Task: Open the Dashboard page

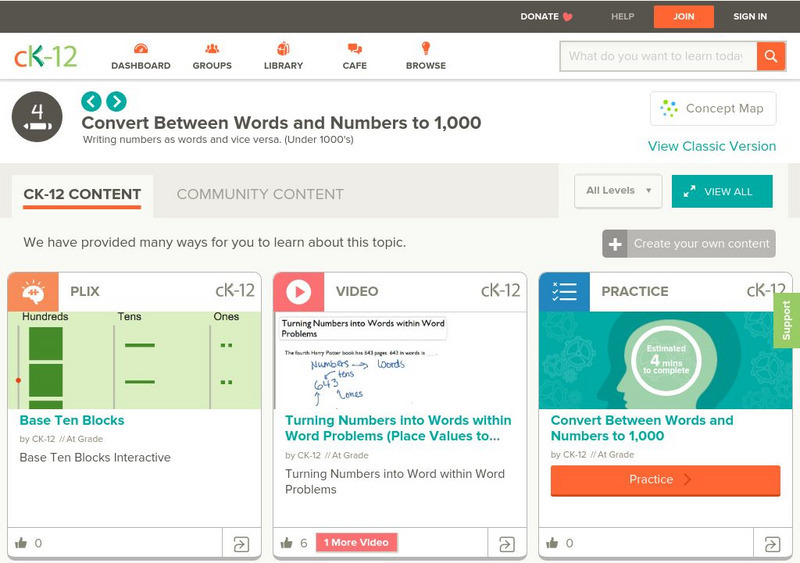Action: 141,56
